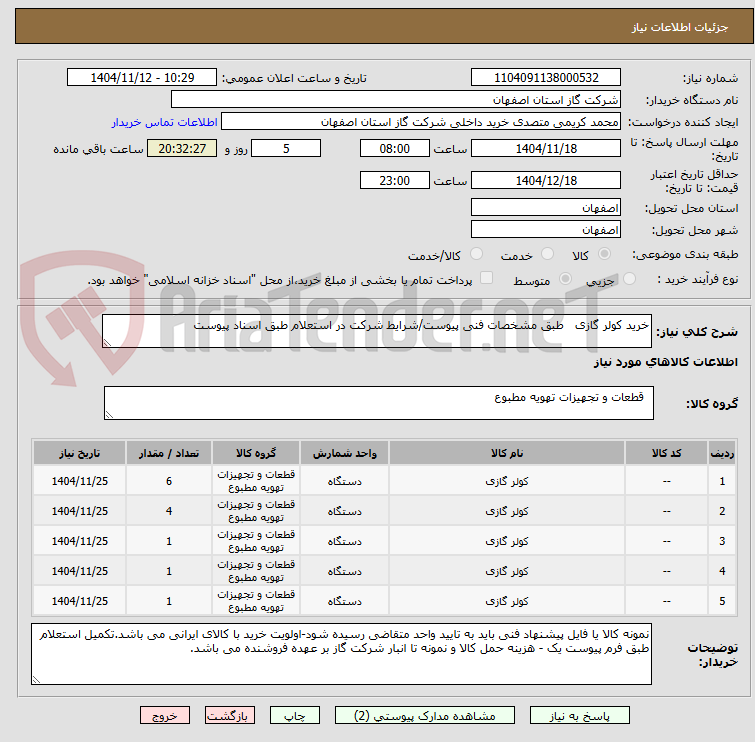The image size is (755, 742).
Task: Click the اطلاعات کالاهای مورد نیاز heading
Action: [665, 362]
